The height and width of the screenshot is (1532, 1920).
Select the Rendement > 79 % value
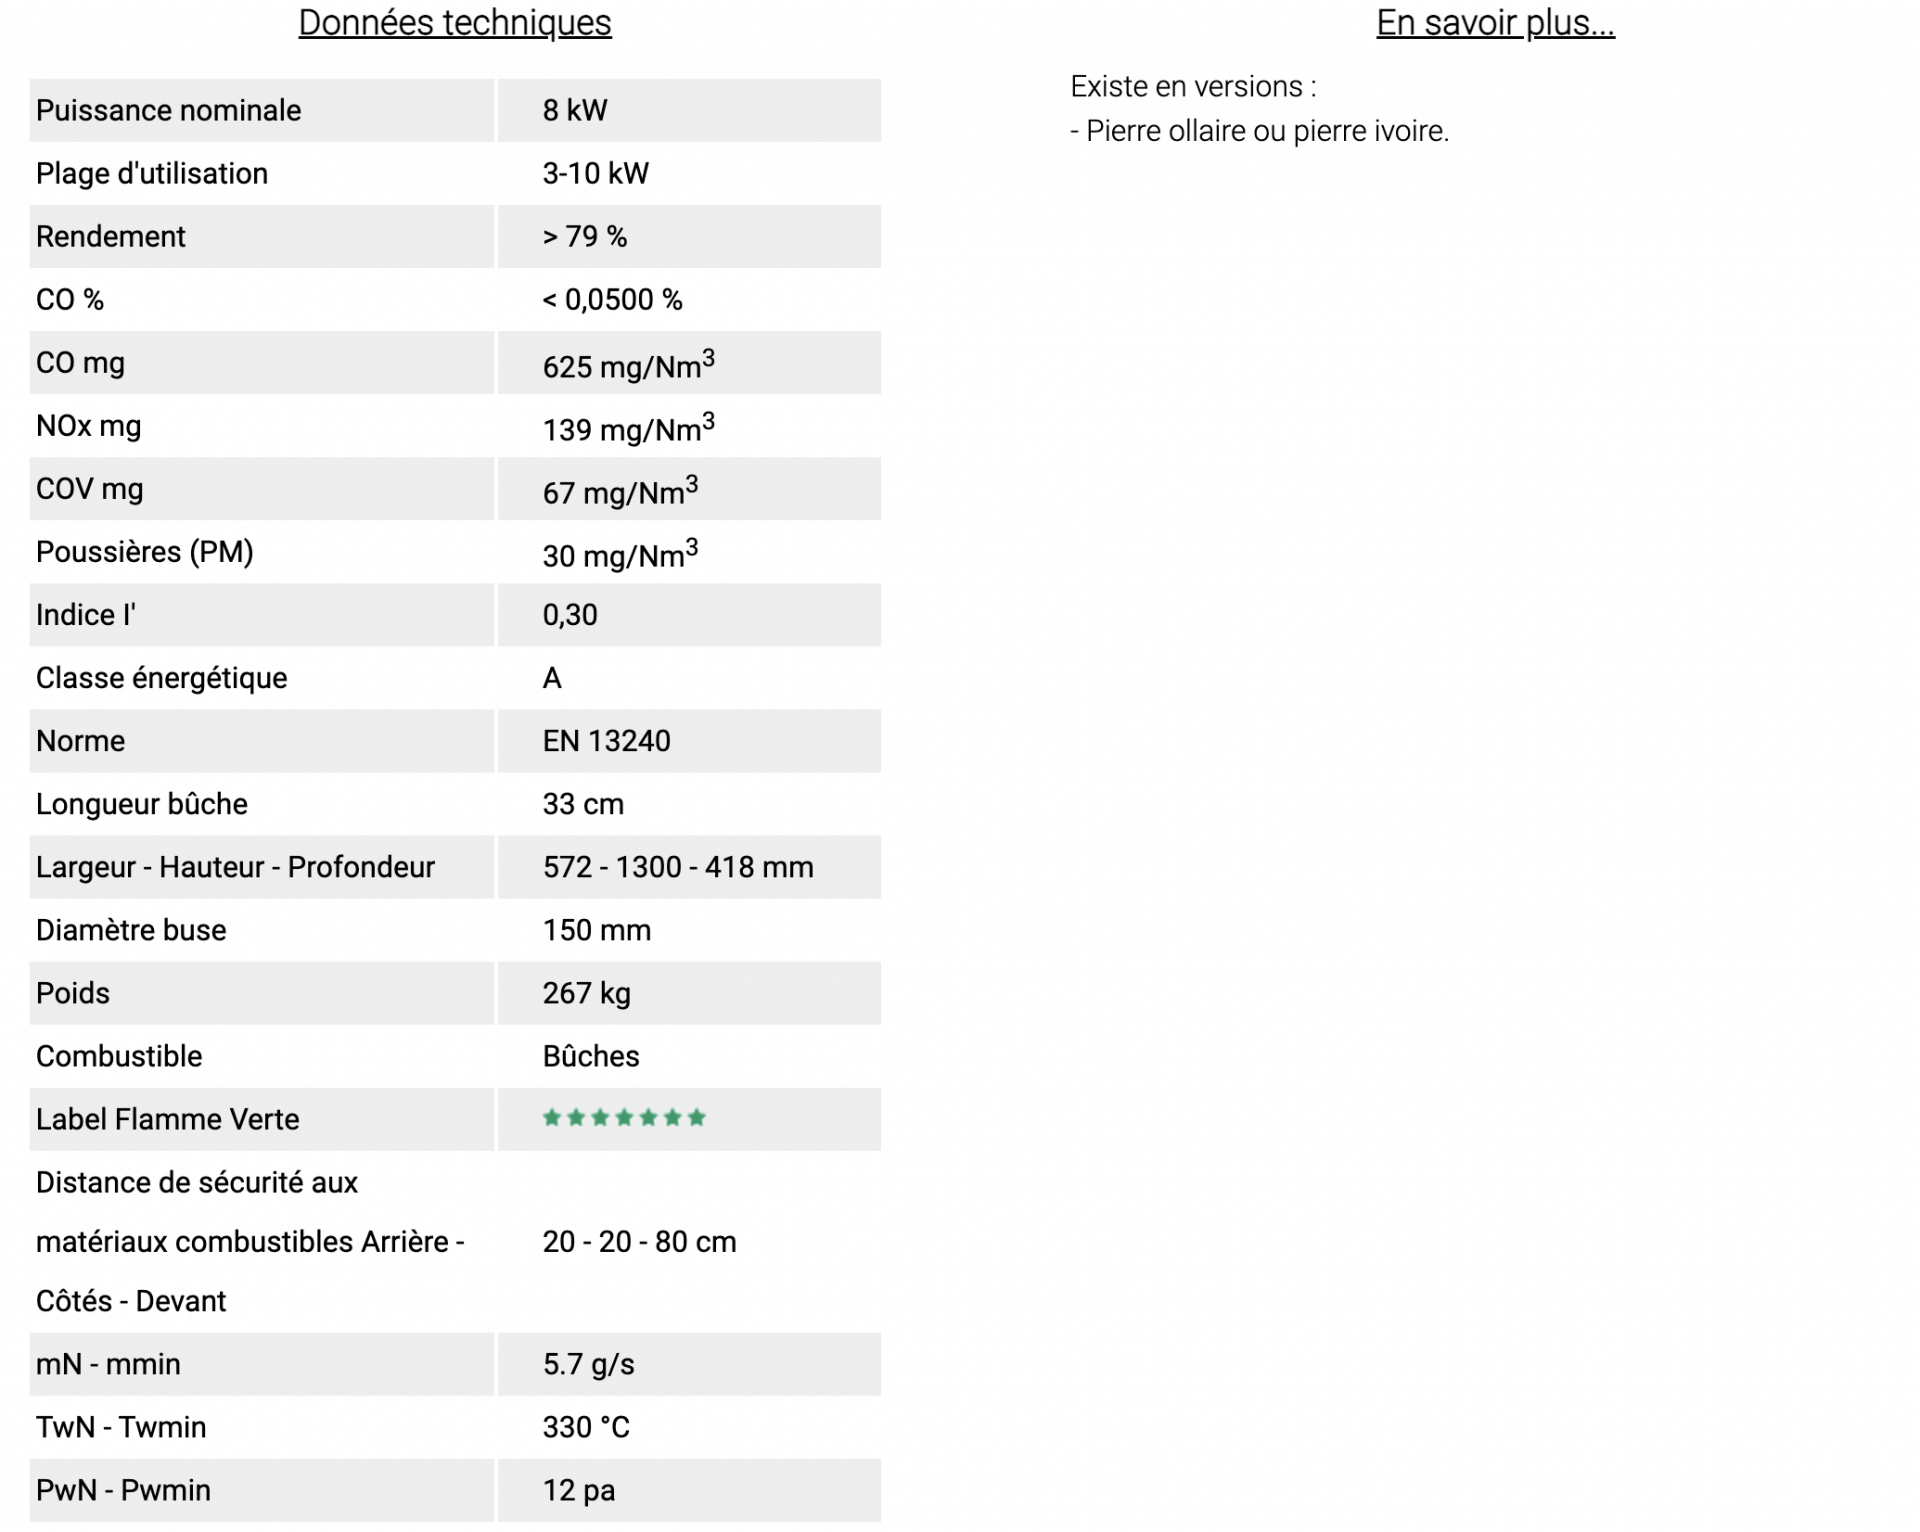(x=585, y=236)
